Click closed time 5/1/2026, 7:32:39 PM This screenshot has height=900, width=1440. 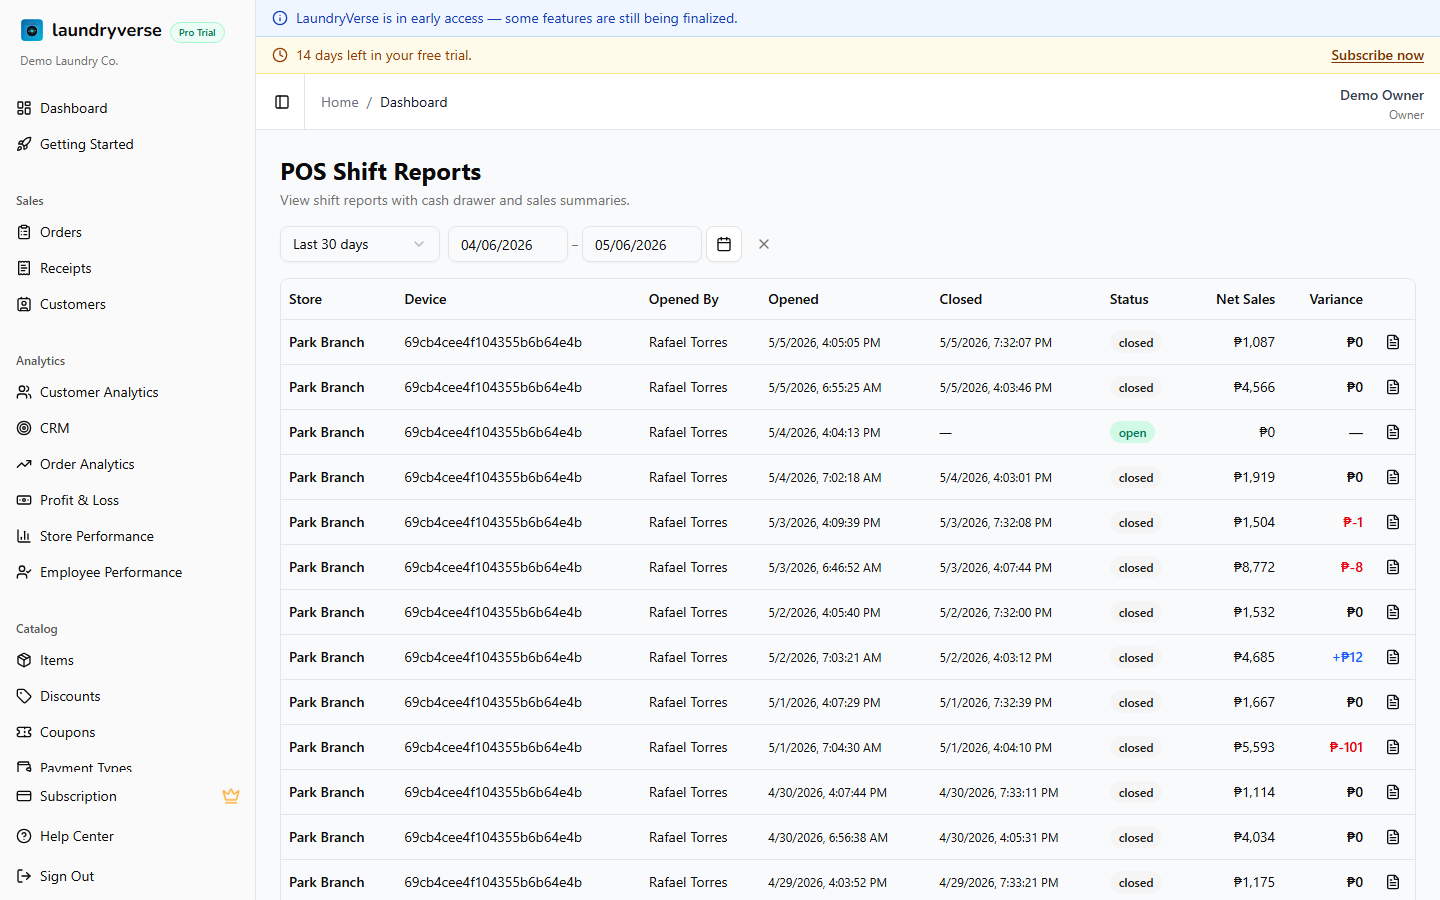pyautogui.click(x=995, y=702)
